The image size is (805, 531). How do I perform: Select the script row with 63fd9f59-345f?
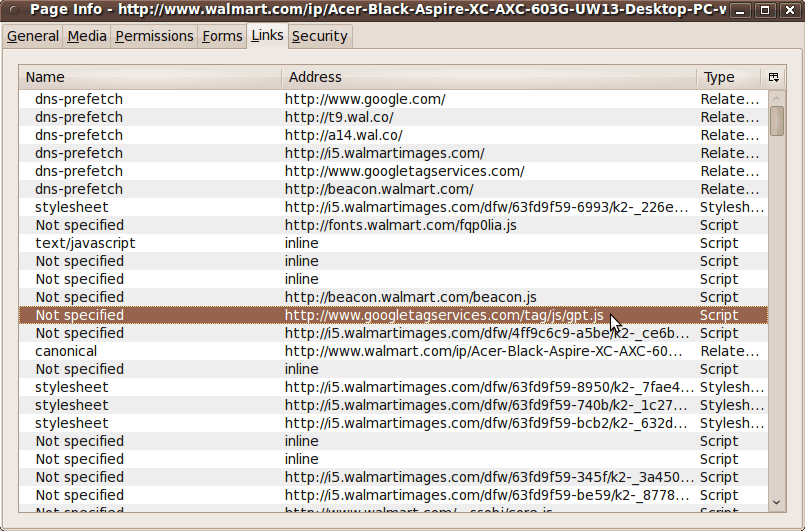393,477
